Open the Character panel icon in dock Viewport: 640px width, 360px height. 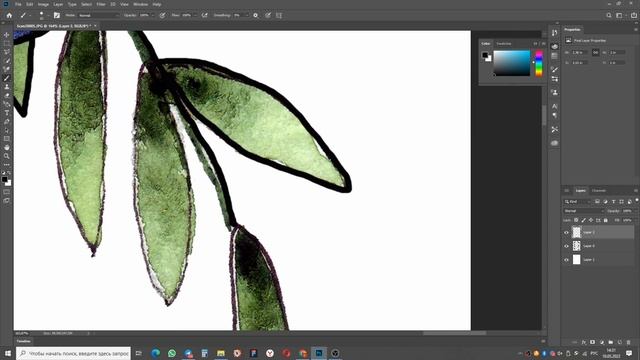[554, 106]
